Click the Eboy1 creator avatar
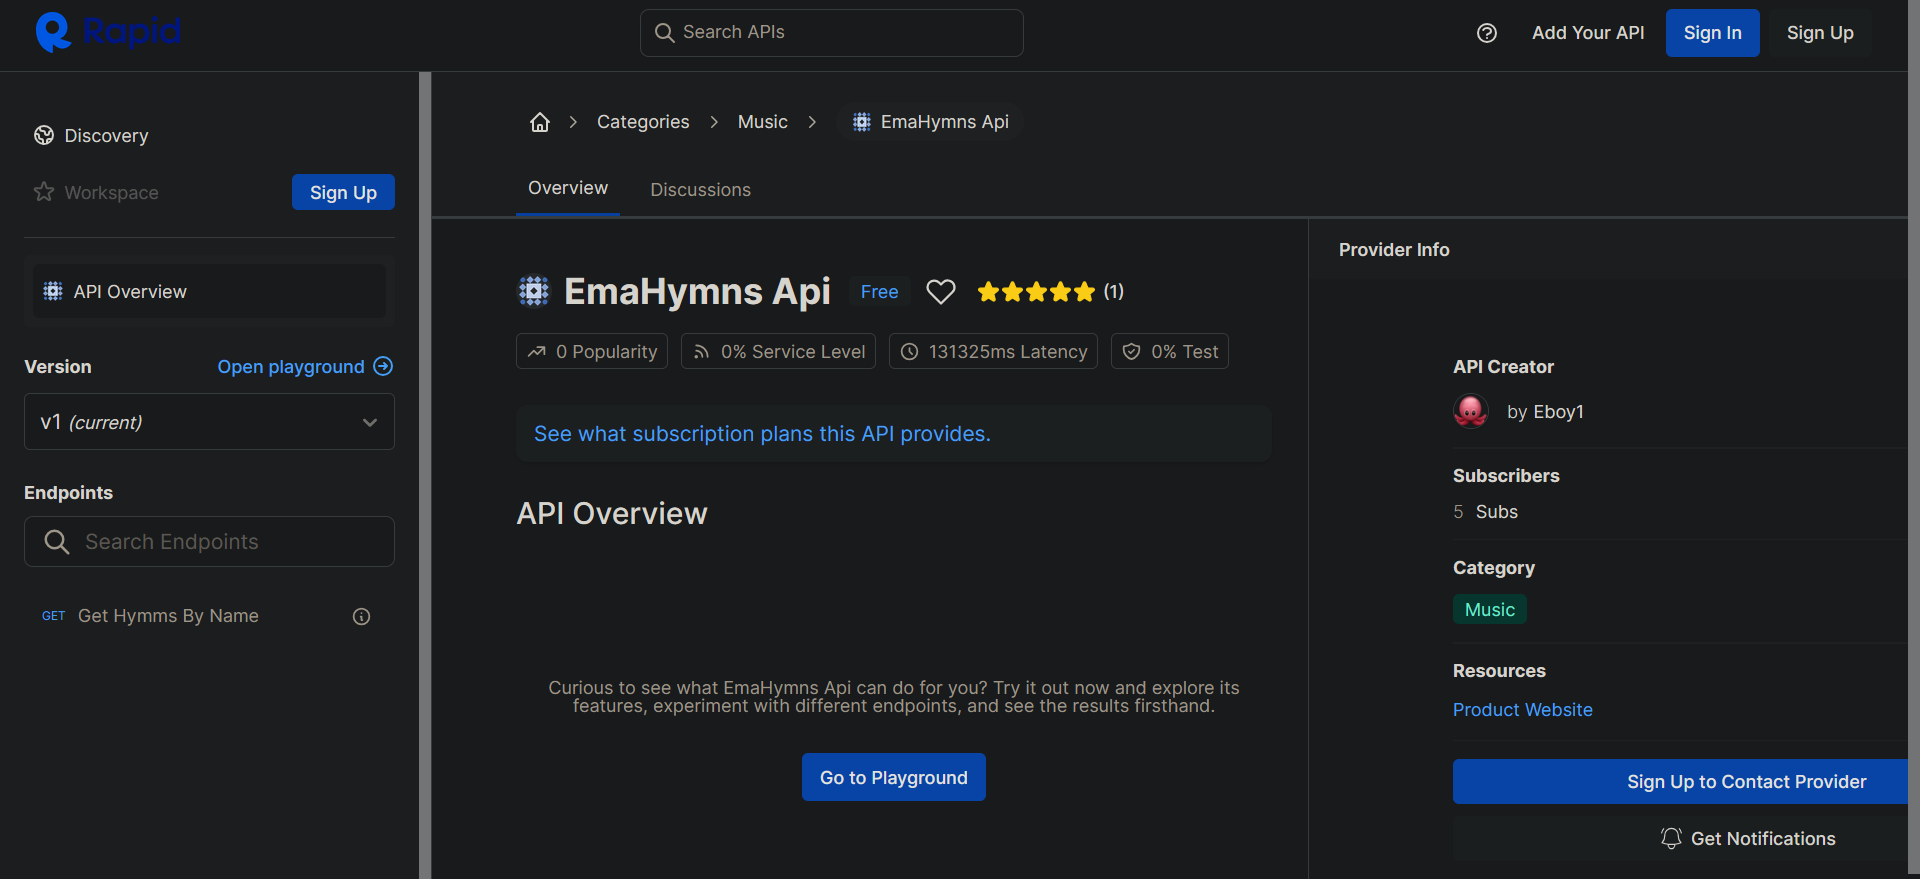1920x879 pixels. coord(1471,411)
